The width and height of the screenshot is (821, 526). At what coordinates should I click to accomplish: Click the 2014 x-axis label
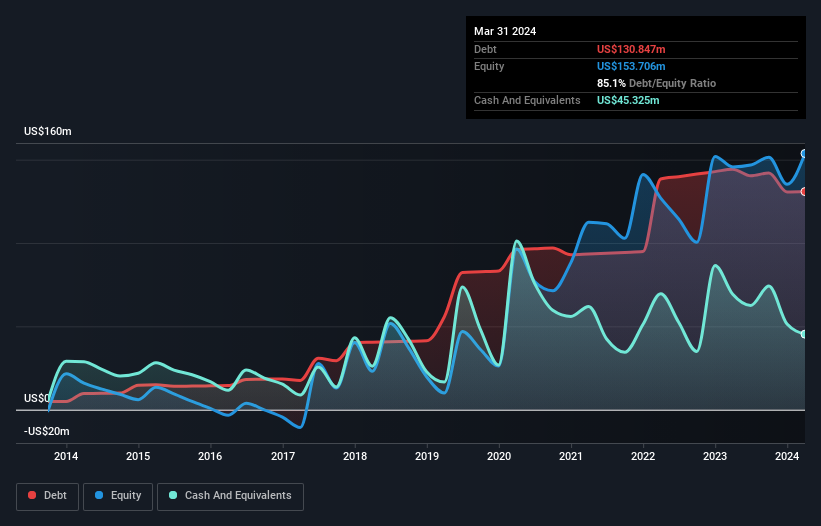click(x=66, y=456)
